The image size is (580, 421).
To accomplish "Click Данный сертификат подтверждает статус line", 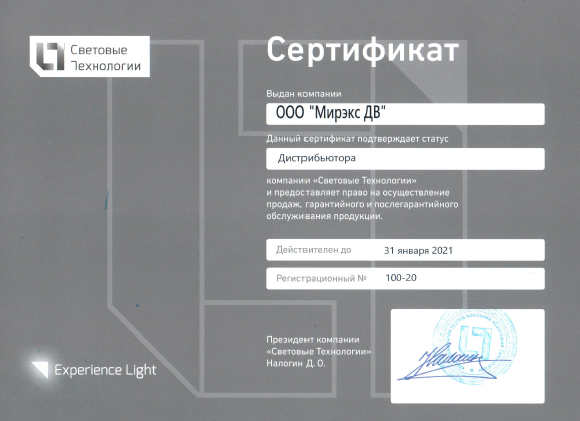I will pos(357,139).
